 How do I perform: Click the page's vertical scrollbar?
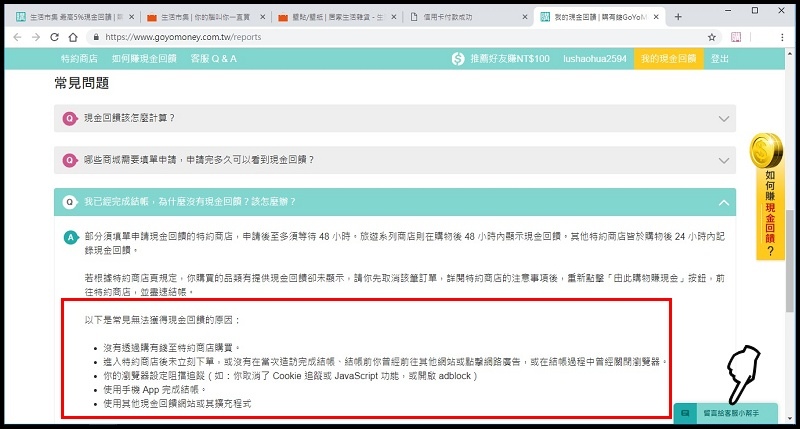[792, 240]
